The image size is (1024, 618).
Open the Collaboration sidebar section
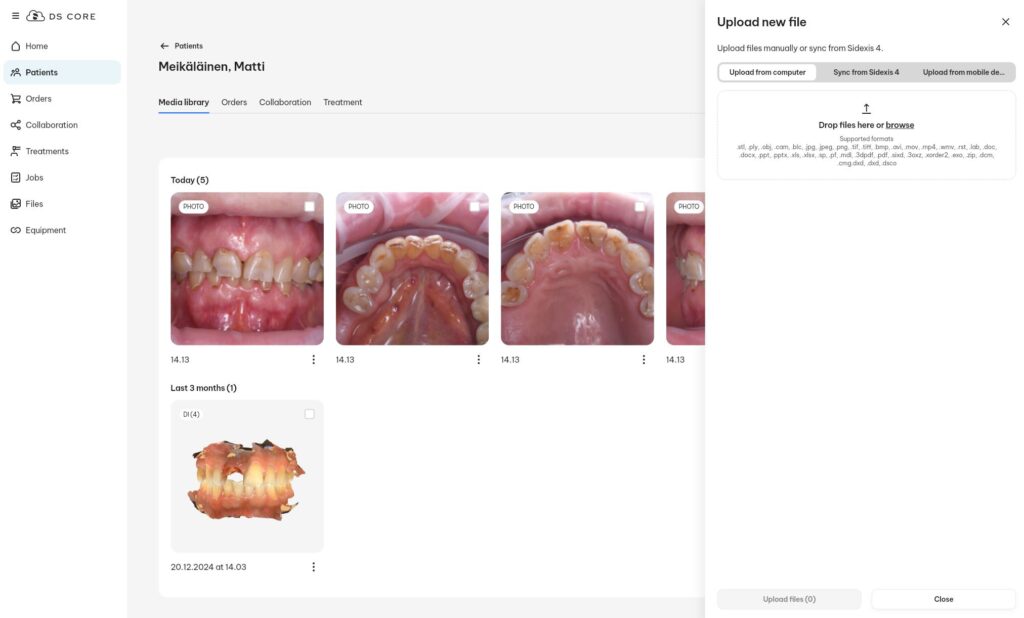(51, 125)
